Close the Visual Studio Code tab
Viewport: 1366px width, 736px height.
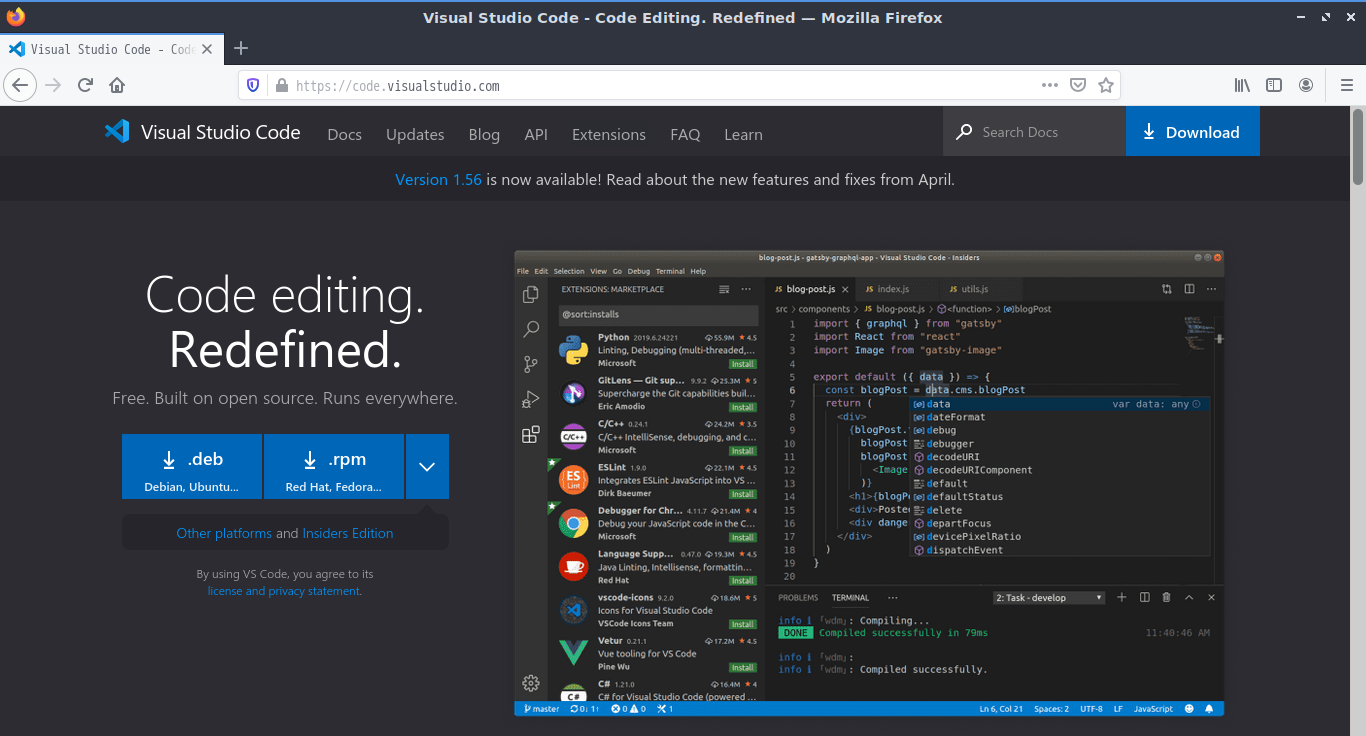coord(209,49)
